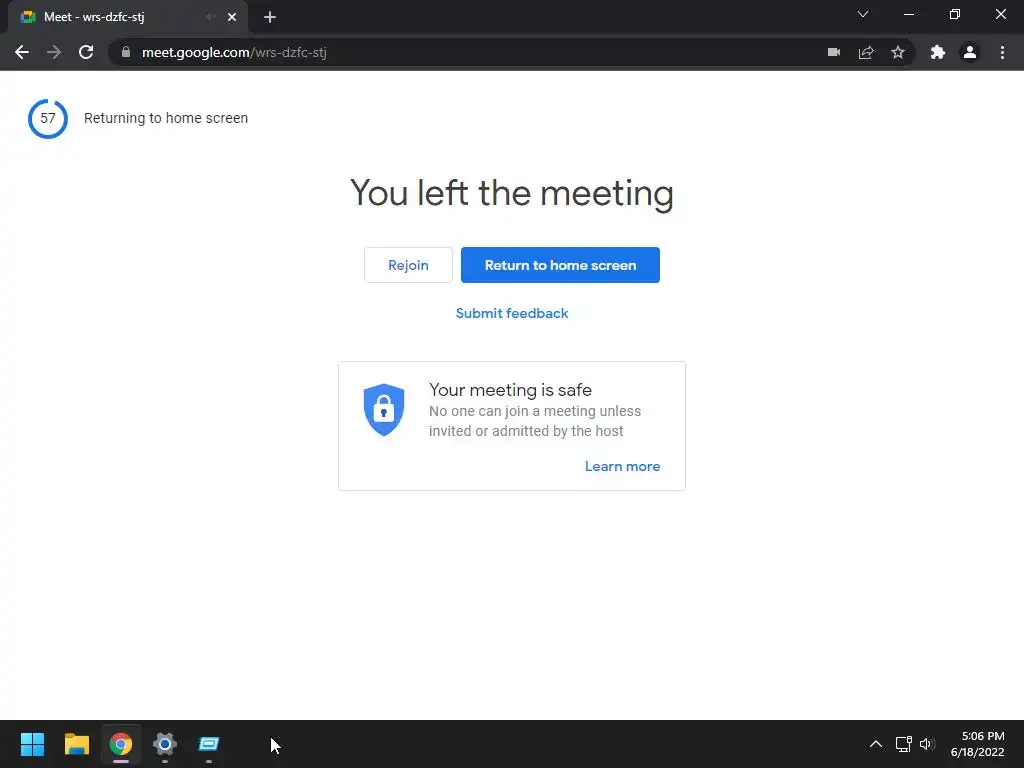
Task: Expand the tab search chevron
Action: click(863, 14)
